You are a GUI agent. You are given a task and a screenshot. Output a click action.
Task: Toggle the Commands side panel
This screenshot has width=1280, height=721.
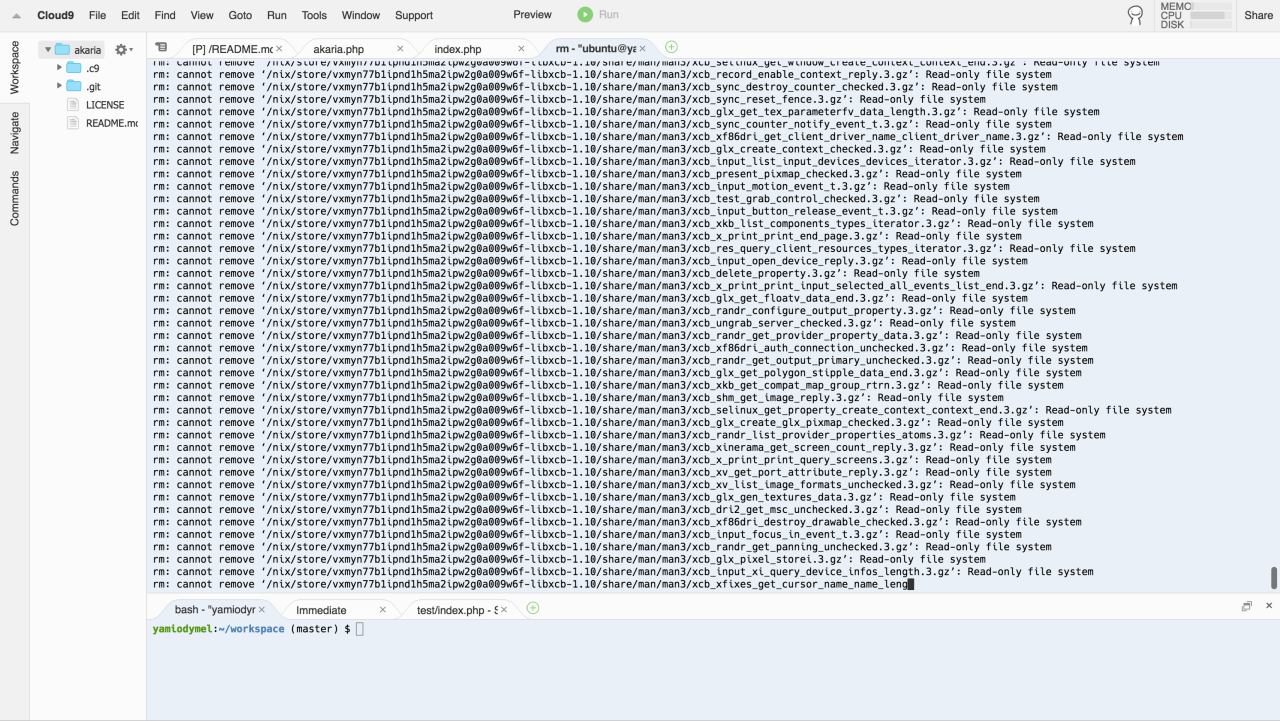14,198
